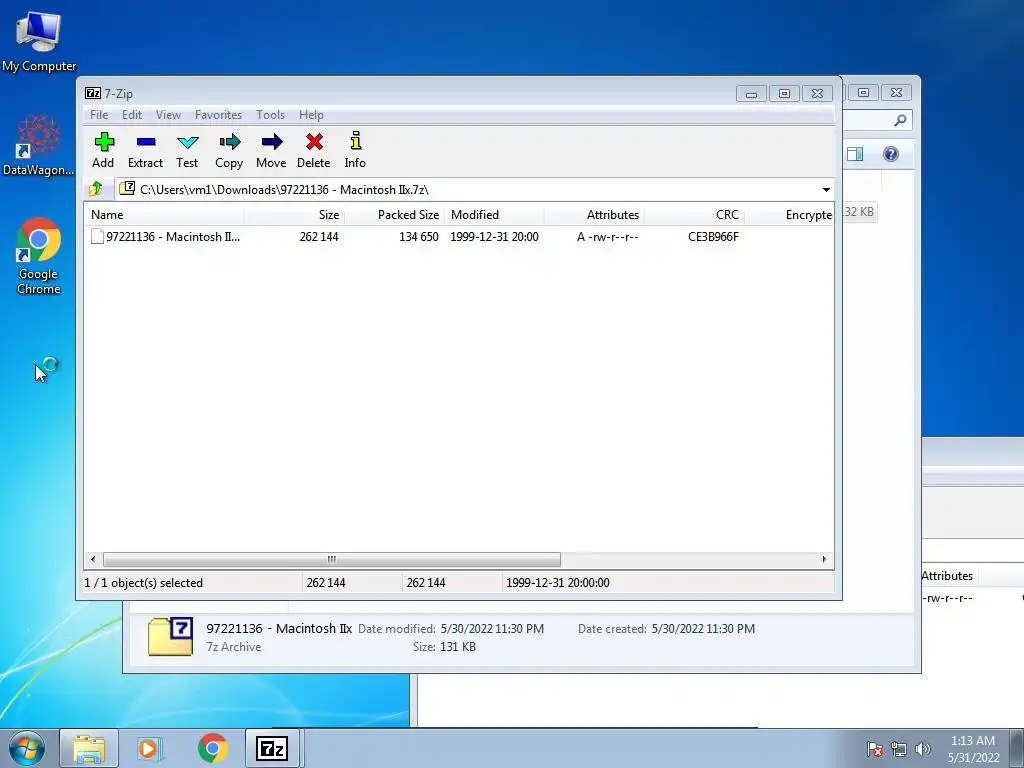
Task: Click packed size value 134 650
Action: click(419, 236)
